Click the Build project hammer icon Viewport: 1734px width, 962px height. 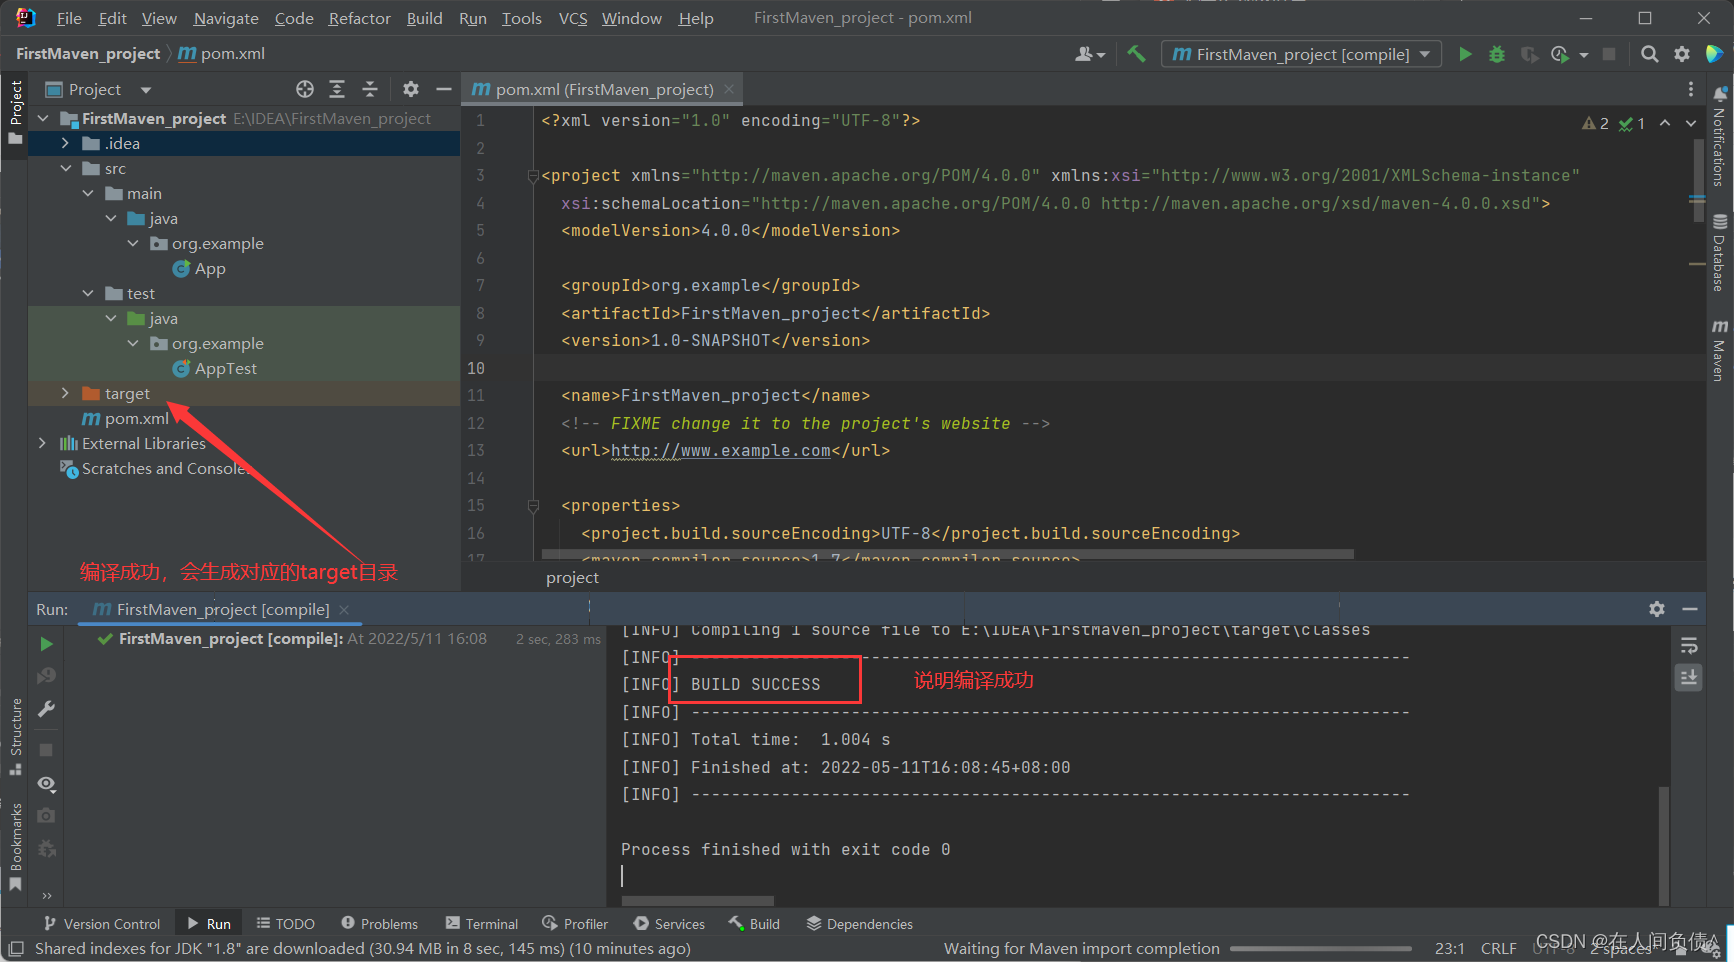pos(1136,54)
